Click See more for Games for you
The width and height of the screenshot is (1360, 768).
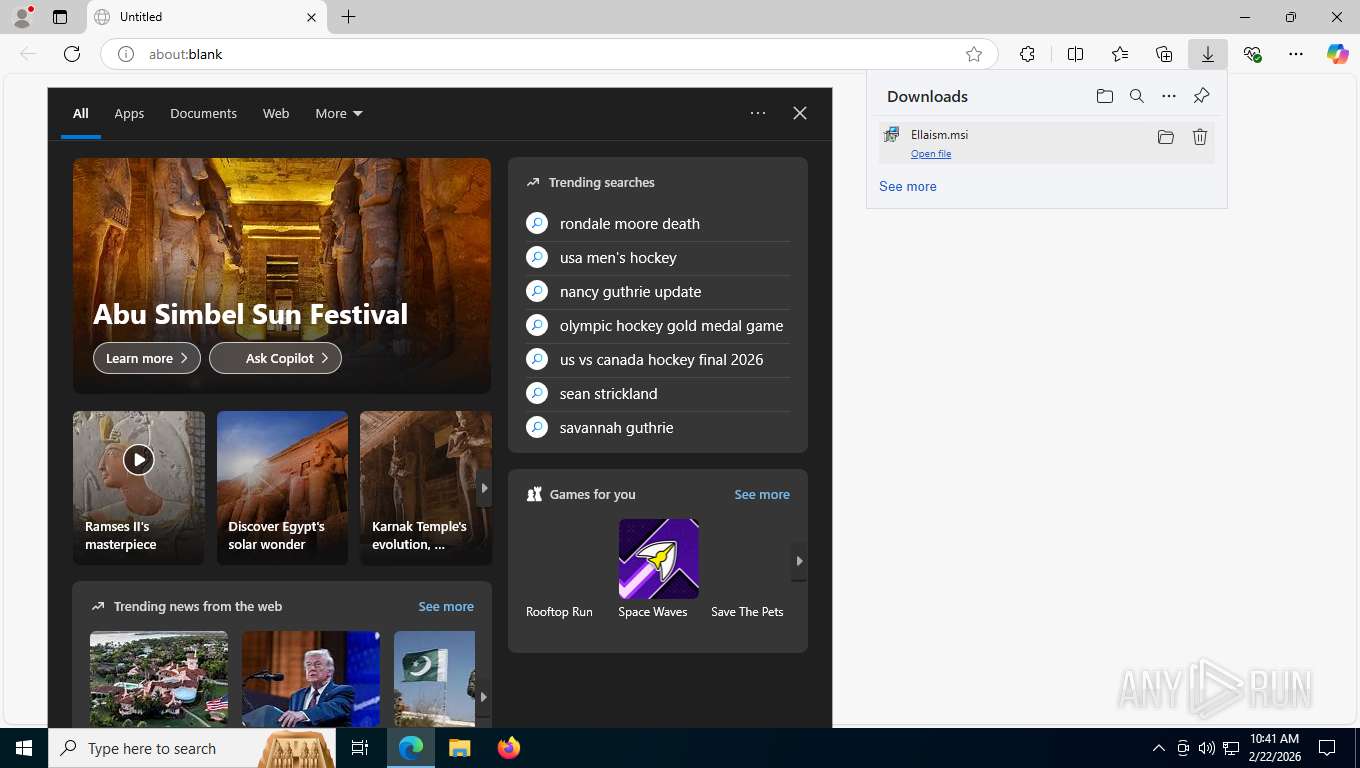[x=762, y=494]
